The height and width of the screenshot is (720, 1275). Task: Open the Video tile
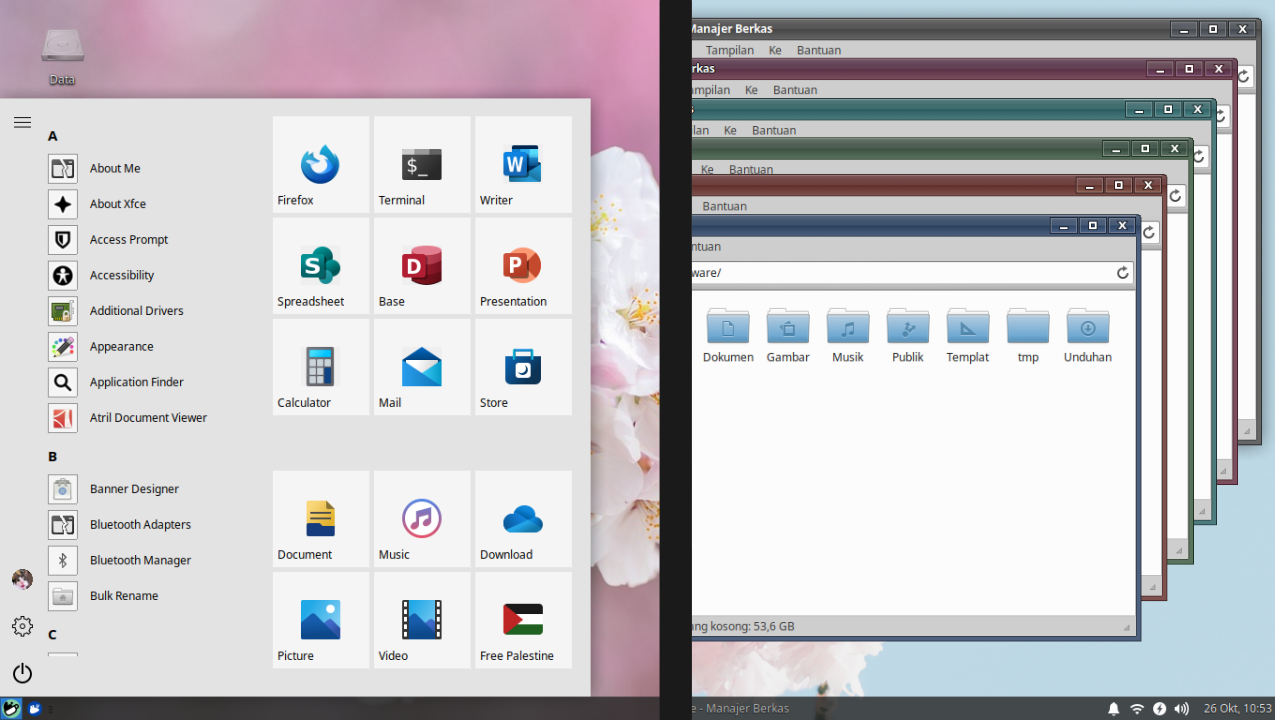(422, 620)
